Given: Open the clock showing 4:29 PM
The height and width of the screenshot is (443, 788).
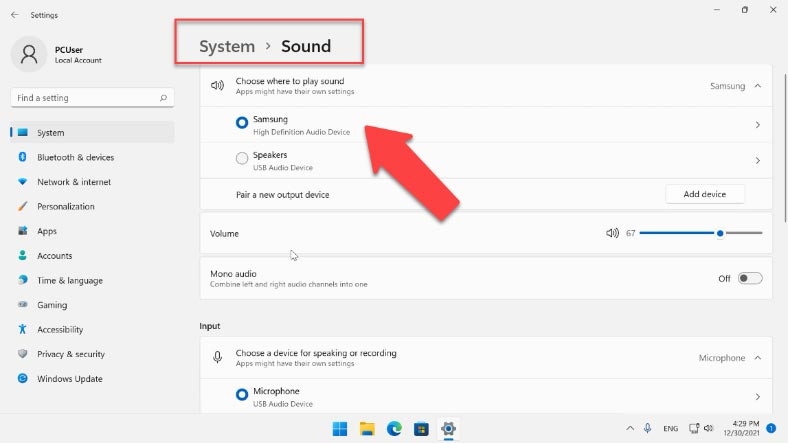Looking at the screenshot, I should click(741, 428).
